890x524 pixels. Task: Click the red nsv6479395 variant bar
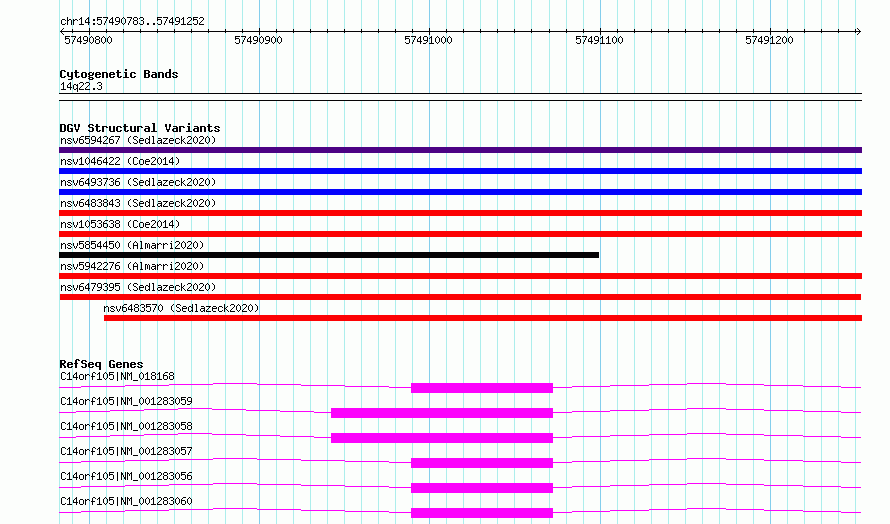point(460,297)
